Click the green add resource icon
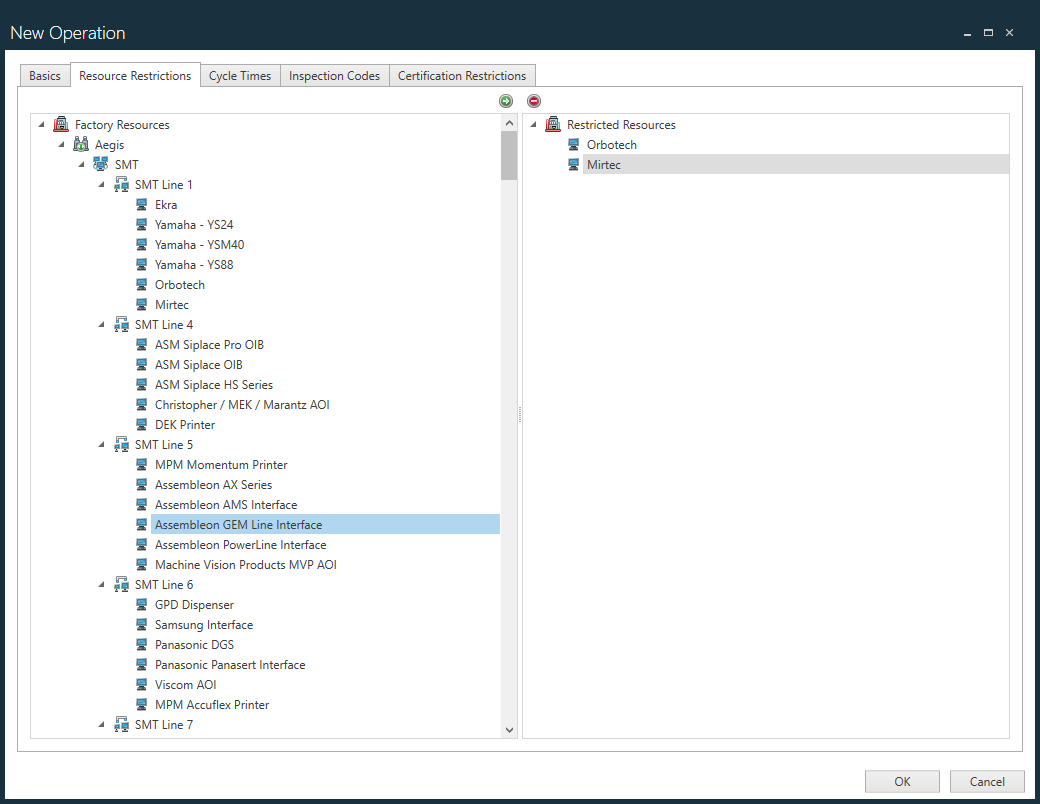The height and width of the screenshot is (804, 1040). coord(506,101)
